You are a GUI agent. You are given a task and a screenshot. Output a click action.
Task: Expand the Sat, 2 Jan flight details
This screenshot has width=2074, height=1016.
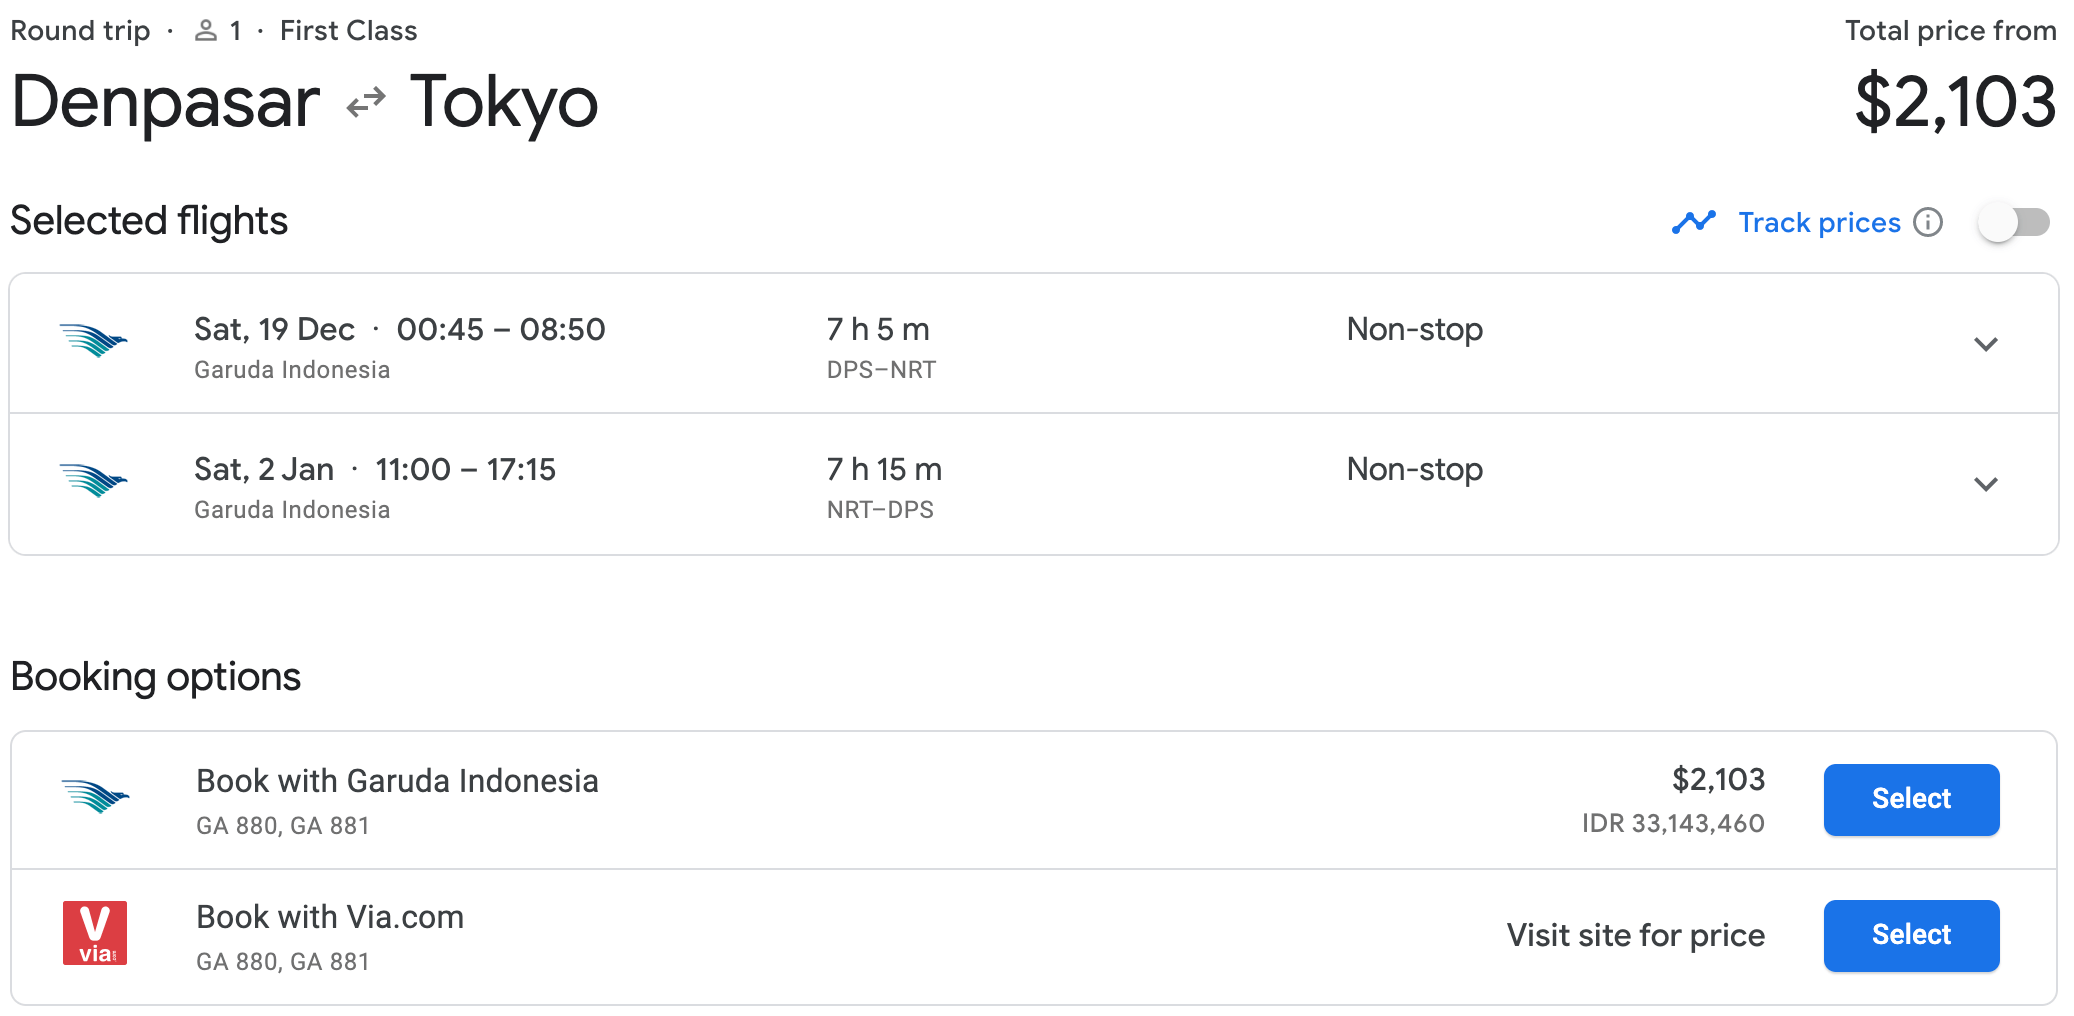pos(1985,484)
